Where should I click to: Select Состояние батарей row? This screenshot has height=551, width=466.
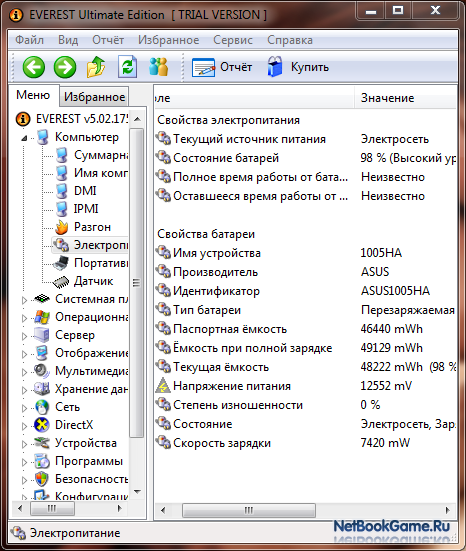305,158
